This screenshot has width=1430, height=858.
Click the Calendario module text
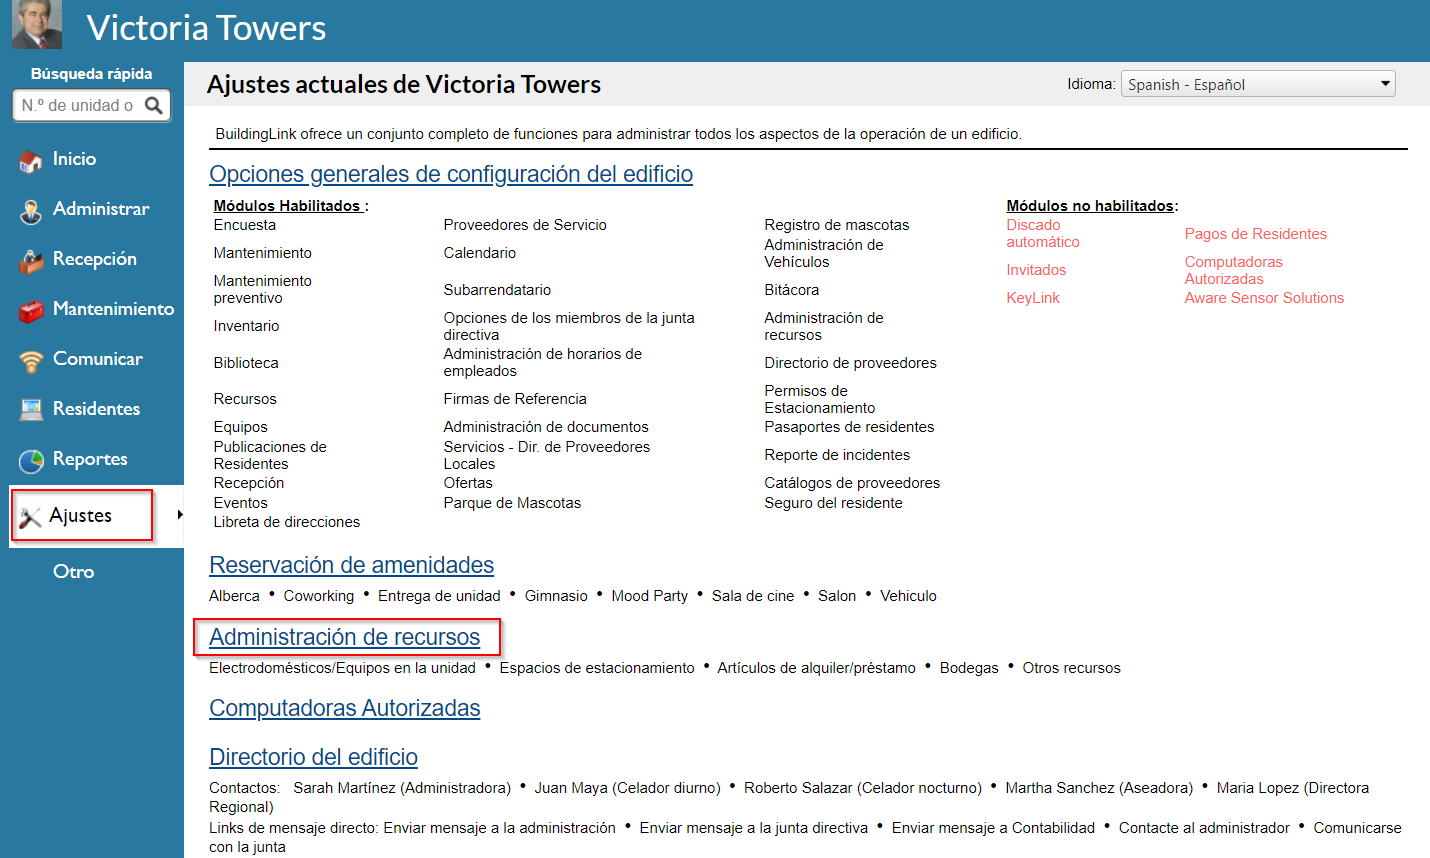coord(480,253)
